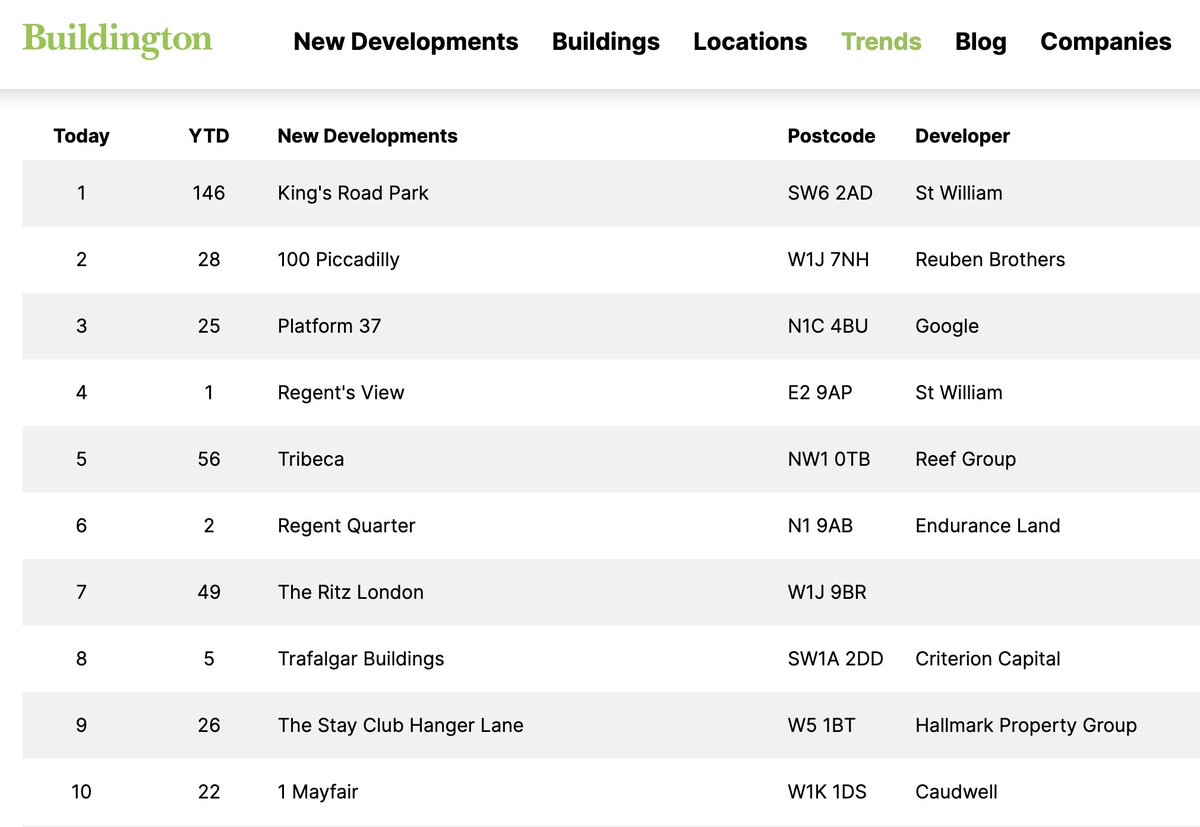Click developer St William for King's Road Park
This screenshot has height=827, width=1200.
point(958,193)
